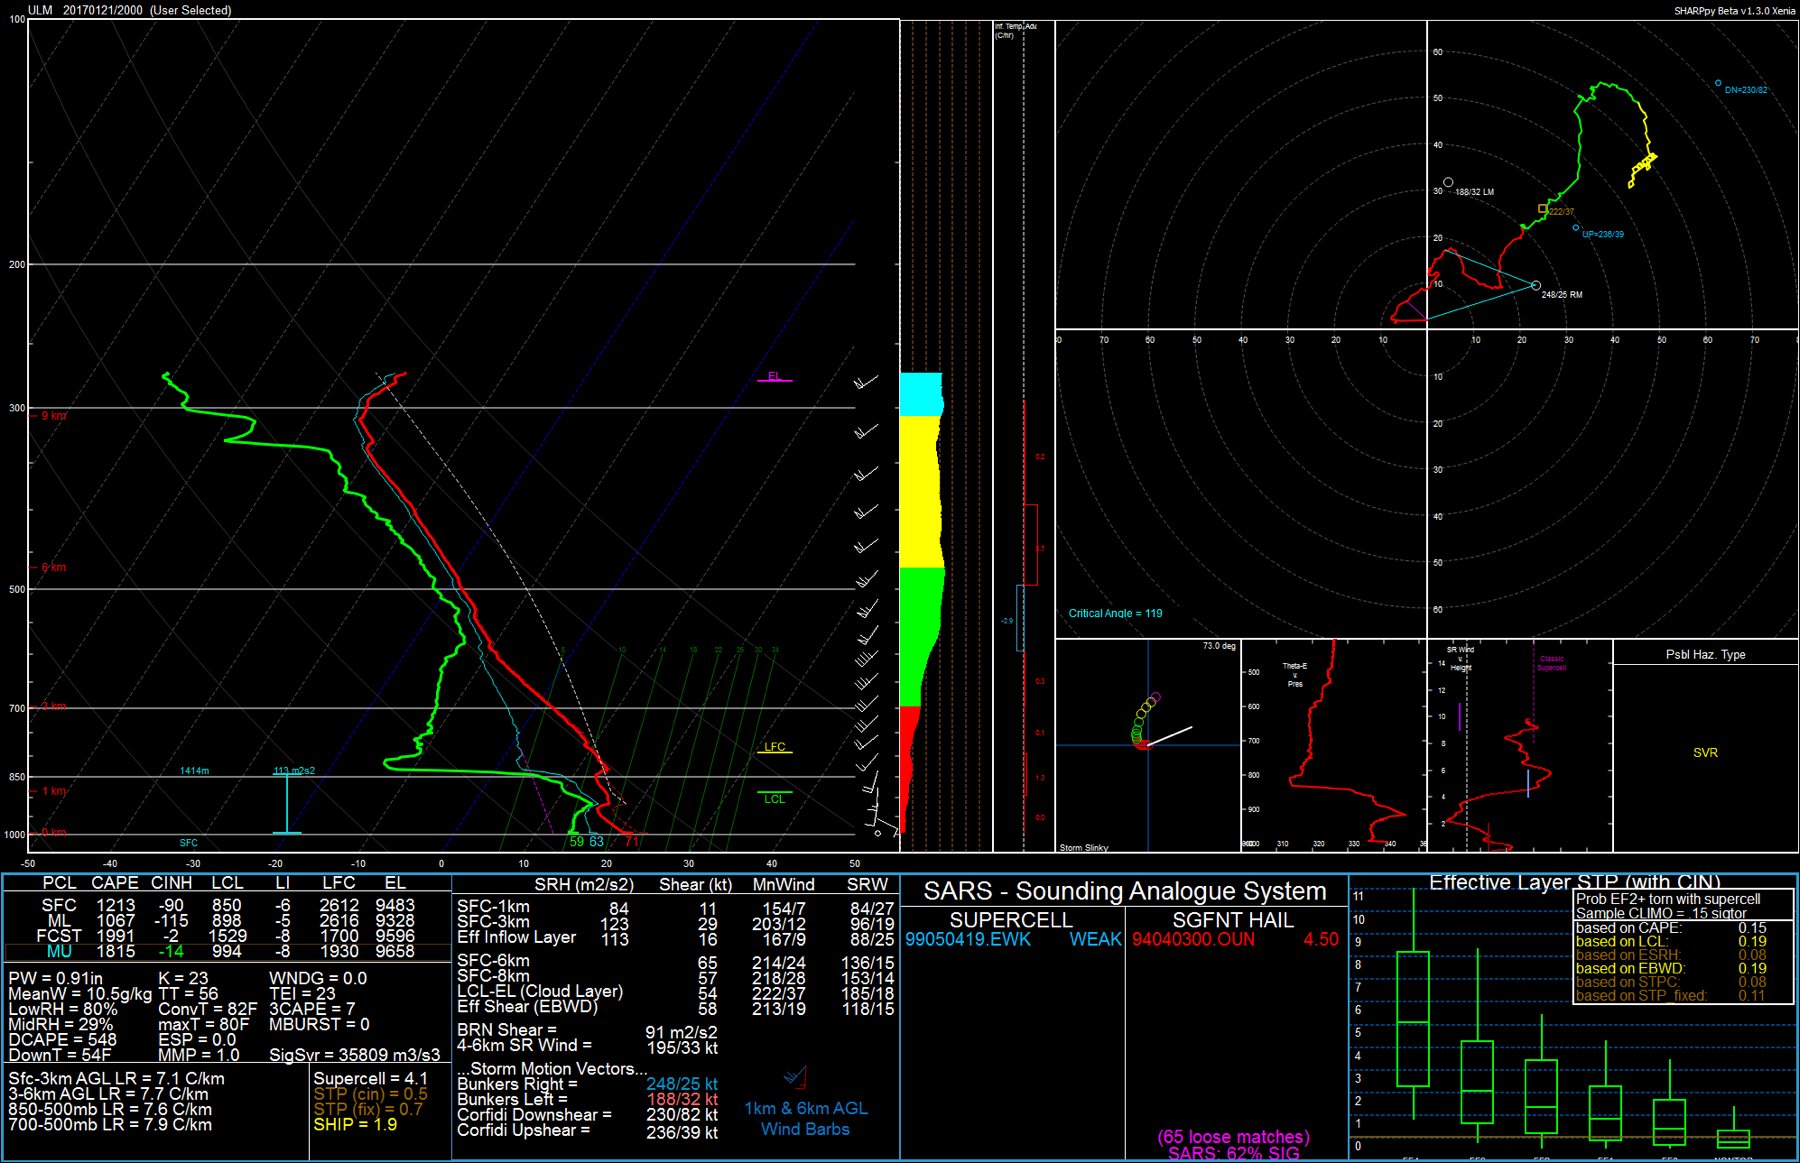The height and width of the screenshot is (1163, 1800).
Task: Click the surface dewpoint value 59
Action: pyautogui.click(x=577, y=842)
